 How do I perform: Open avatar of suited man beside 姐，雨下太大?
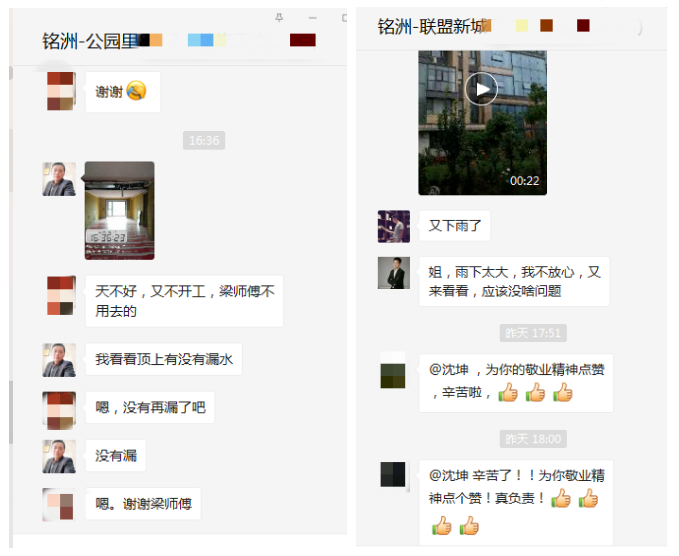coord(394,273)
